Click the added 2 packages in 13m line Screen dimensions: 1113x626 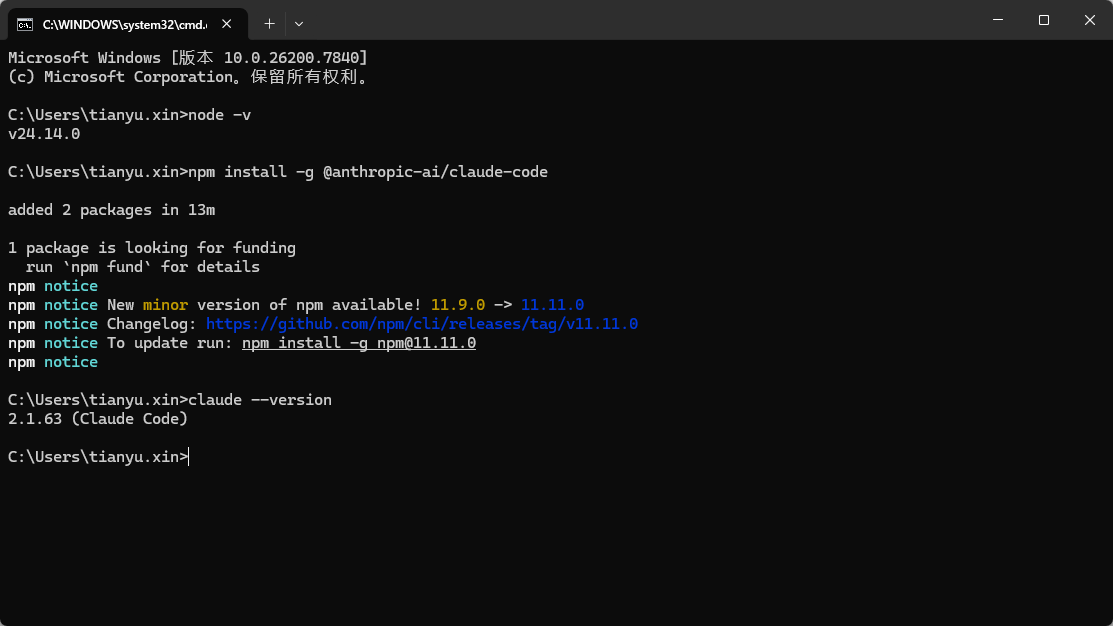click(x=111, y=210)
